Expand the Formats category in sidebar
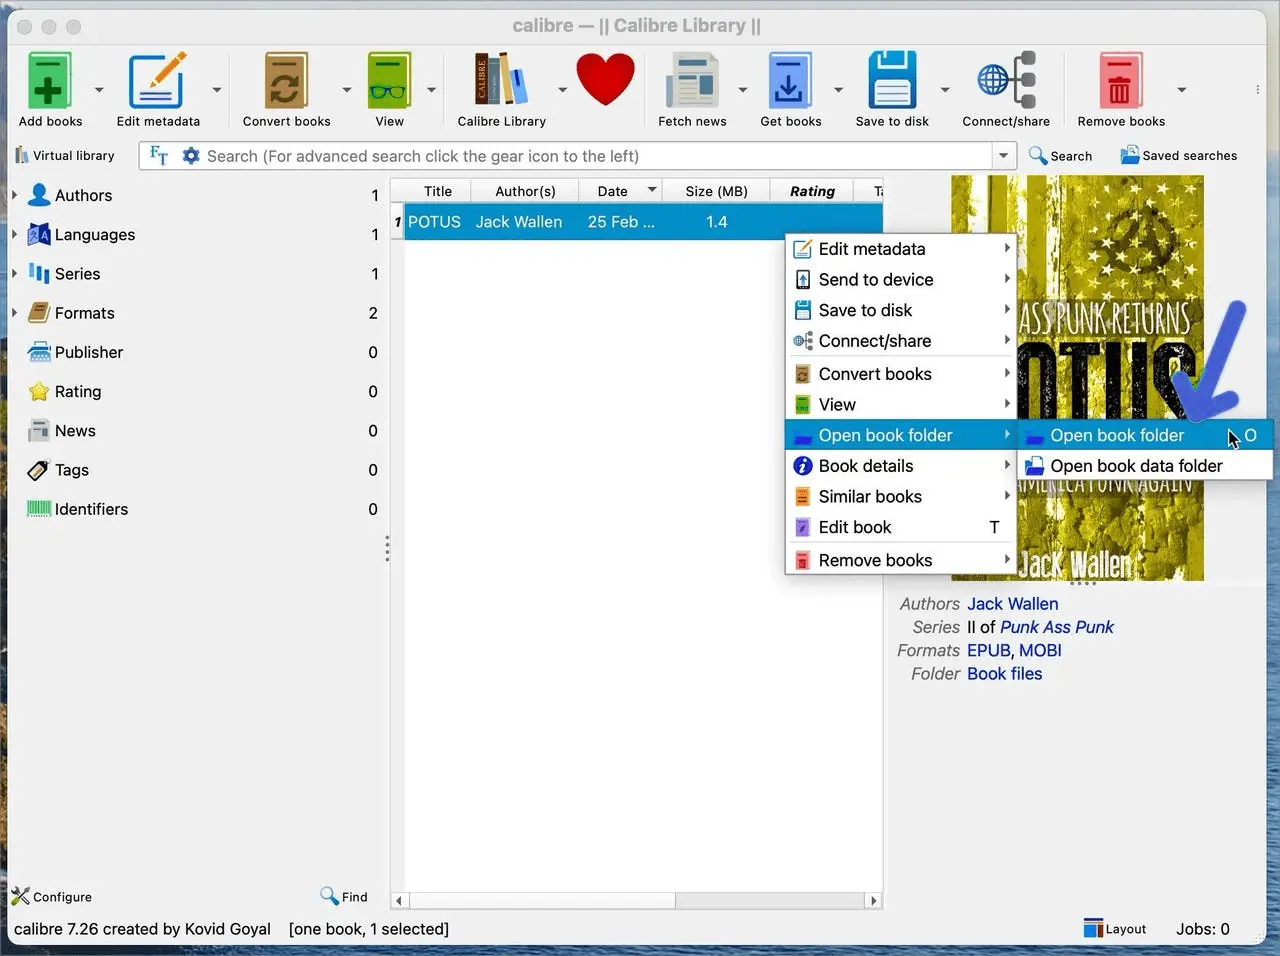 [x=15, y=313]
